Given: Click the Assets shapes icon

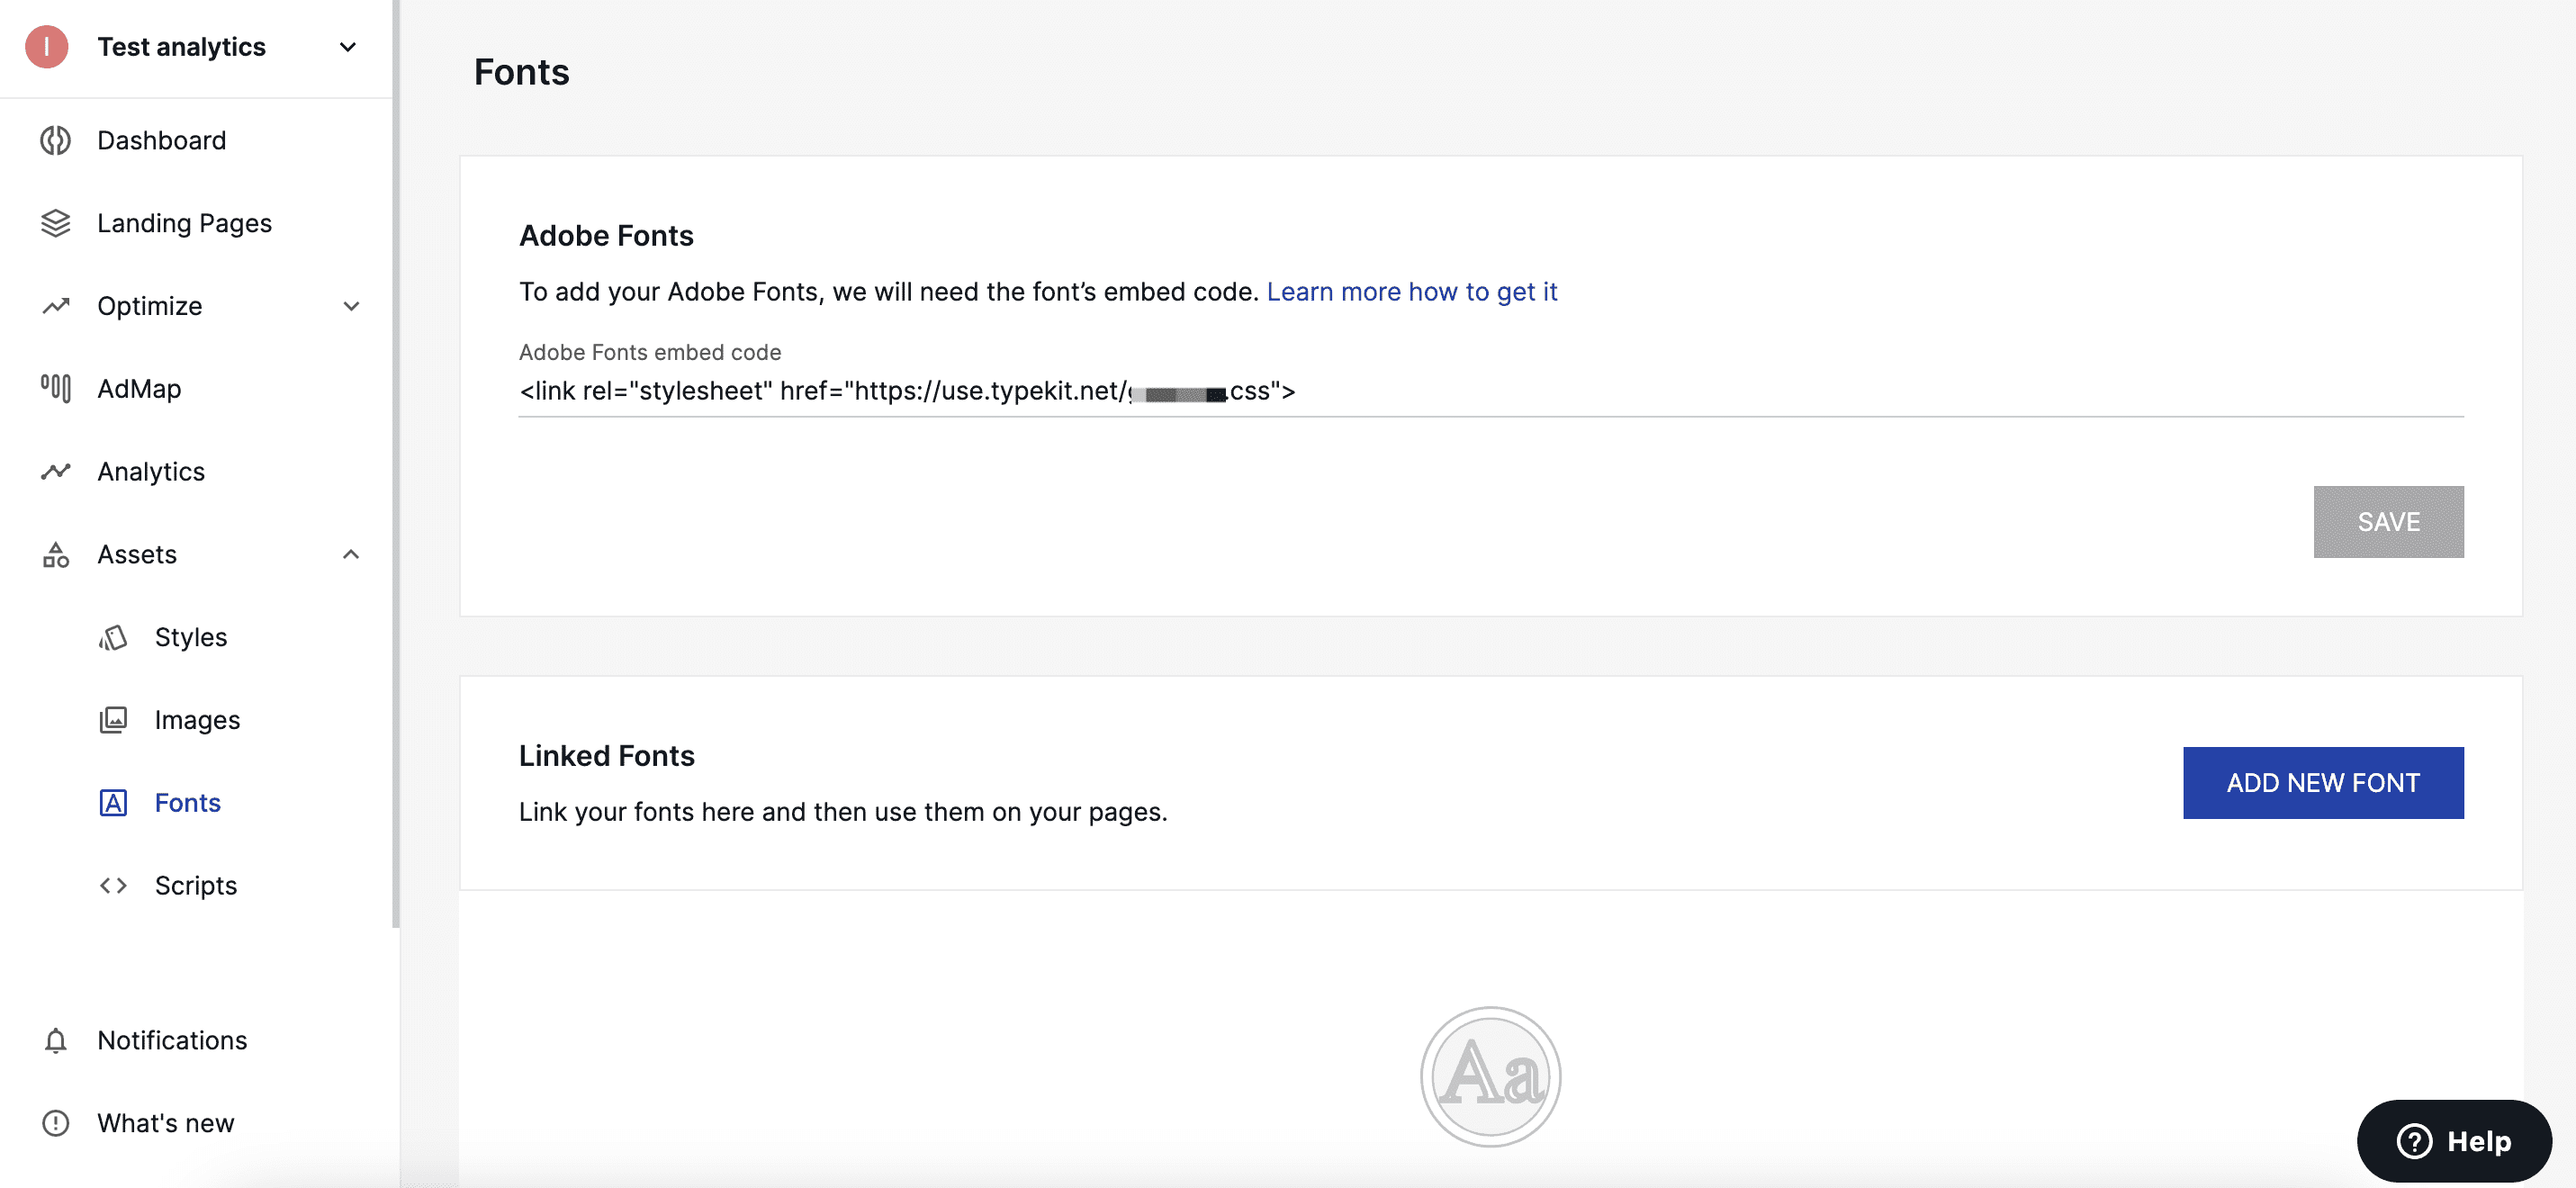Looking at the screenshot, I should coord(56,554).
